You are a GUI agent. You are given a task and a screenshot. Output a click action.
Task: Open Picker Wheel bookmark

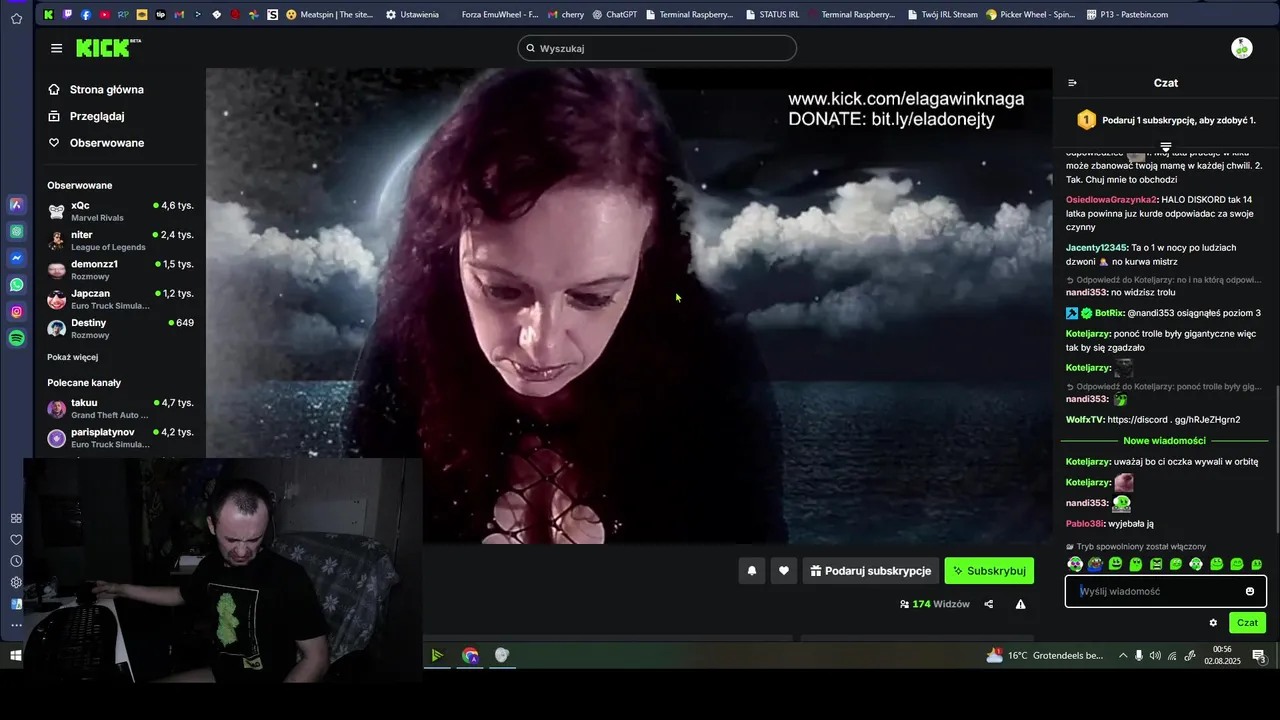pyautogui.click(x=1030, y=15)
